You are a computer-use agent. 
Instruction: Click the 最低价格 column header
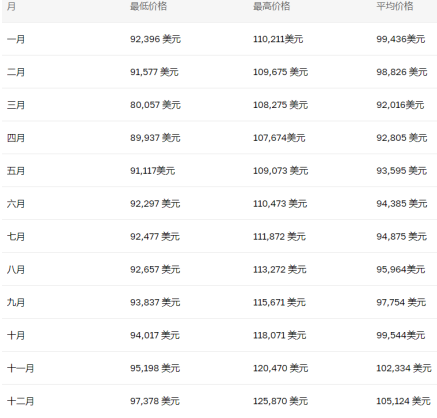point(148,6)
